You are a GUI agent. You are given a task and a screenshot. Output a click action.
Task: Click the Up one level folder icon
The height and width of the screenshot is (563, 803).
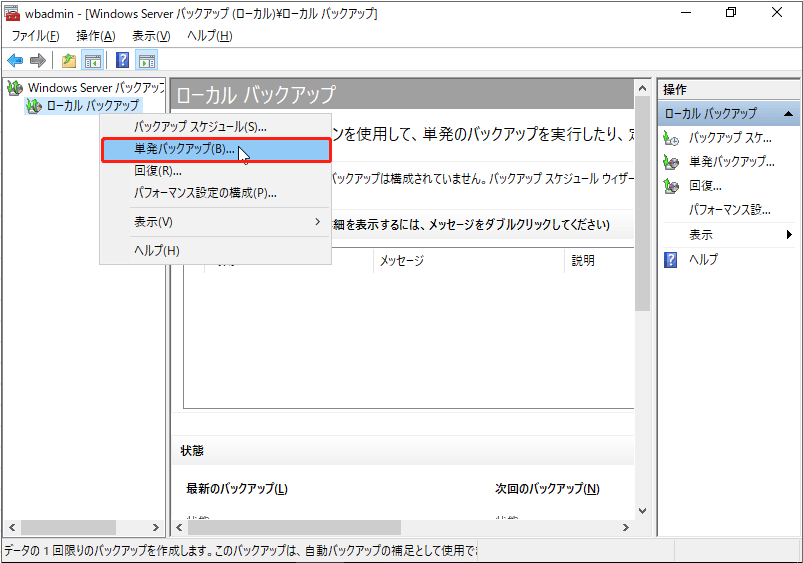tap(69, 60)
